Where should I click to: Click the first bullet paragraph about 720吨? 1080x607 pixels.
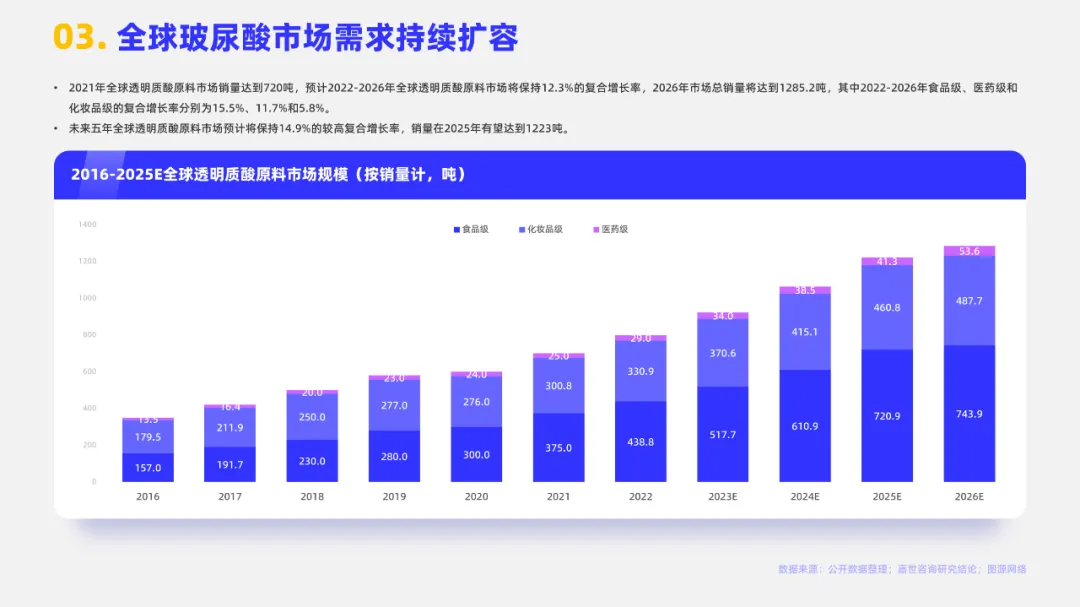543,98
